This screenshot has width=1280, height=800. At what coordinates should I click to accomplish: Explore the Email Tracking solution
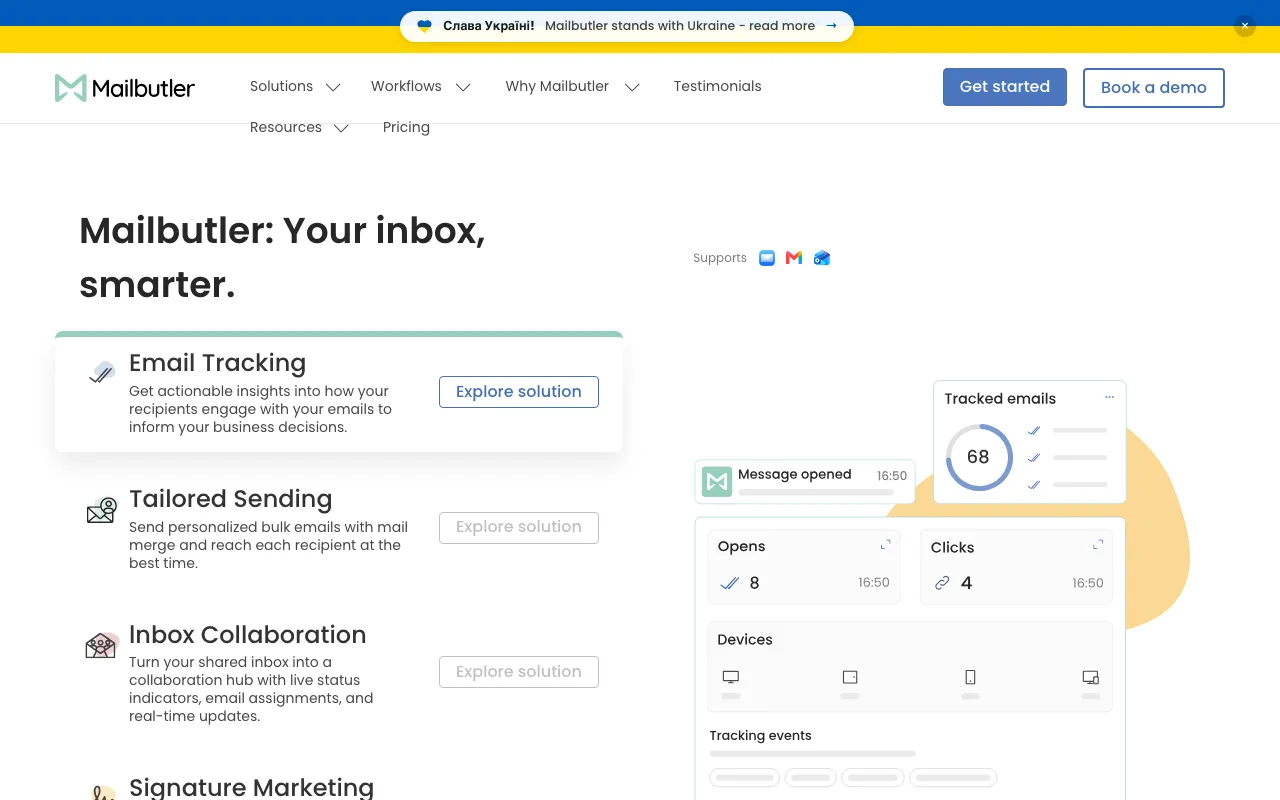coord(519,392)
